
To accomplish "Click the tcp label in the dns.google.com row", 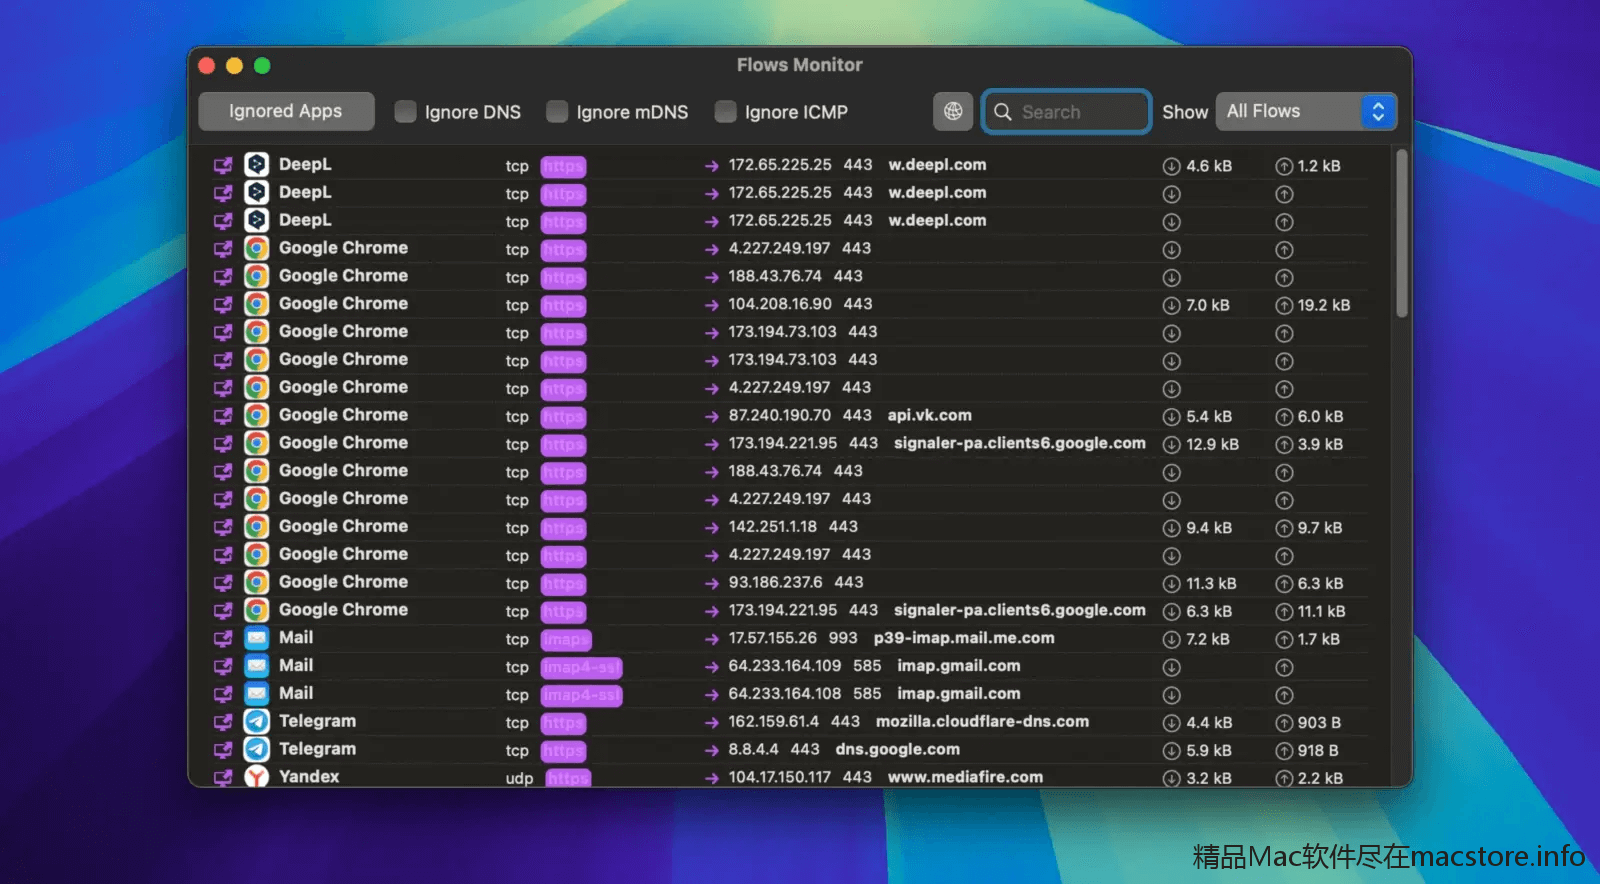I will 517,751.
